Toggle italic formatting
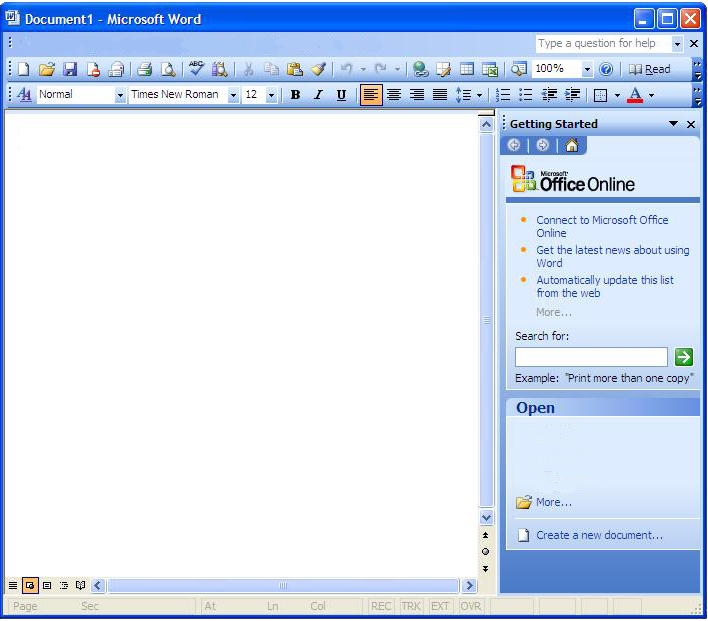This screenshot has width=708, height=621. coord(318,95)
